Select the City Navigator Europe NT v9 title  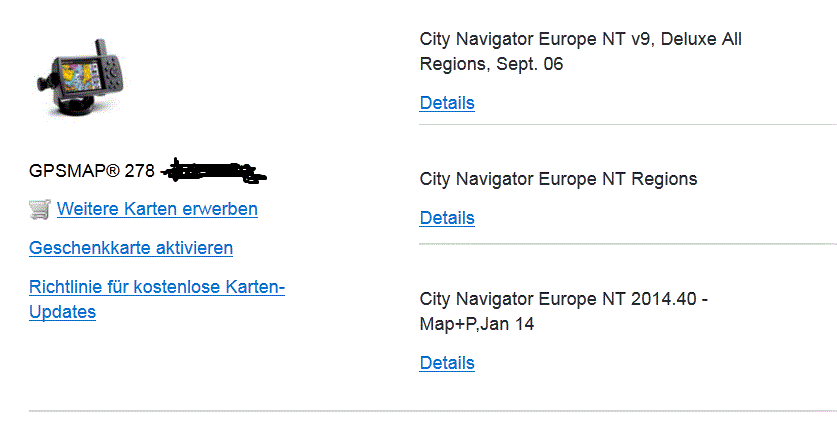pyautogui.click(x=580, y=40)
